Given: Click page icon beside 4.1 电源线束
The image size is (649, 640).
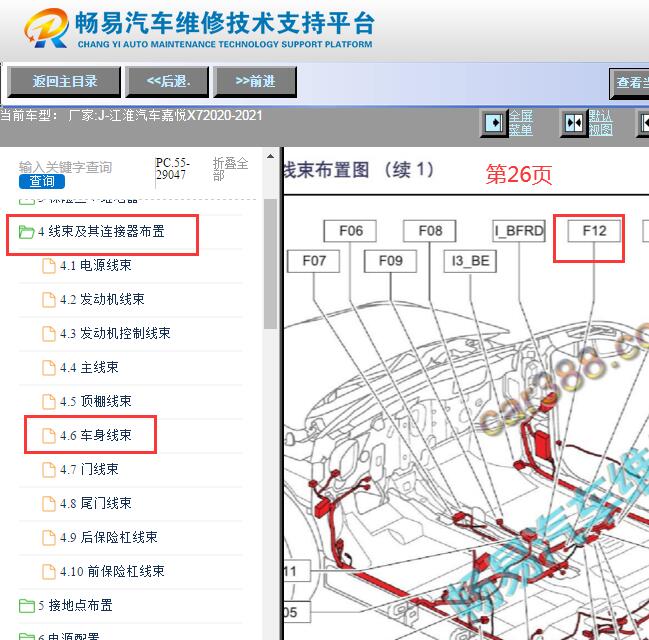Looking at the screenshot, I should click(x=49, y=266).
